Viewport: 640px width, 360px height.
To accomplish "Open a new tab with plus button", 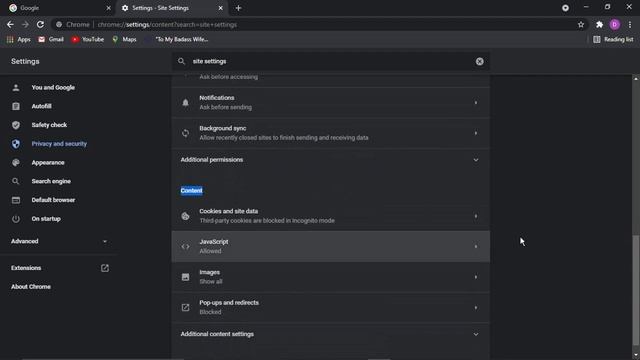I will (x=238, y=8).
